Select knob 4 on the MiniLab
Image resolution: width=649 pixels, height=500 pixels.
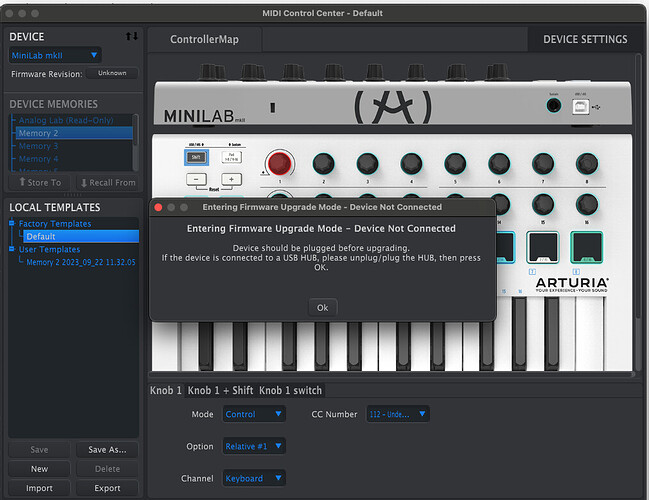pos(411,163)
